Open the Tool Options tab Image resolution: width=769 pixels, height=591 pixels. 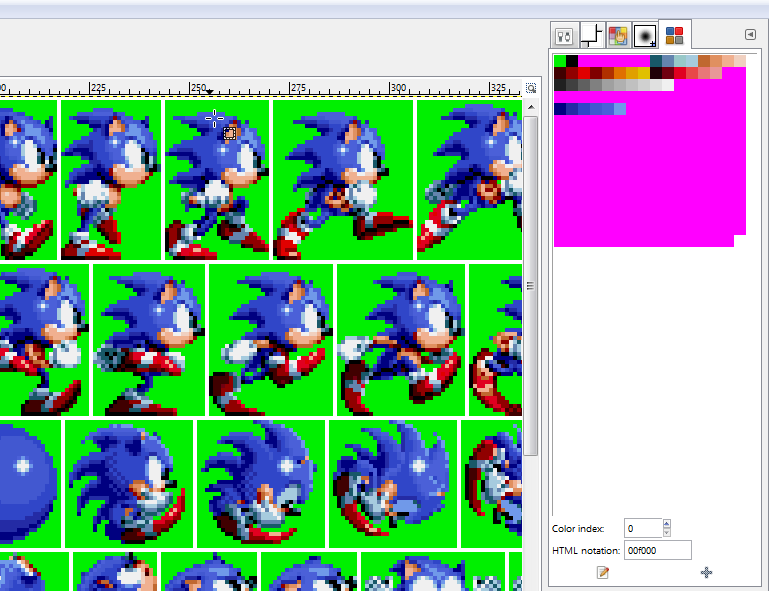click(x=564, y=36)
